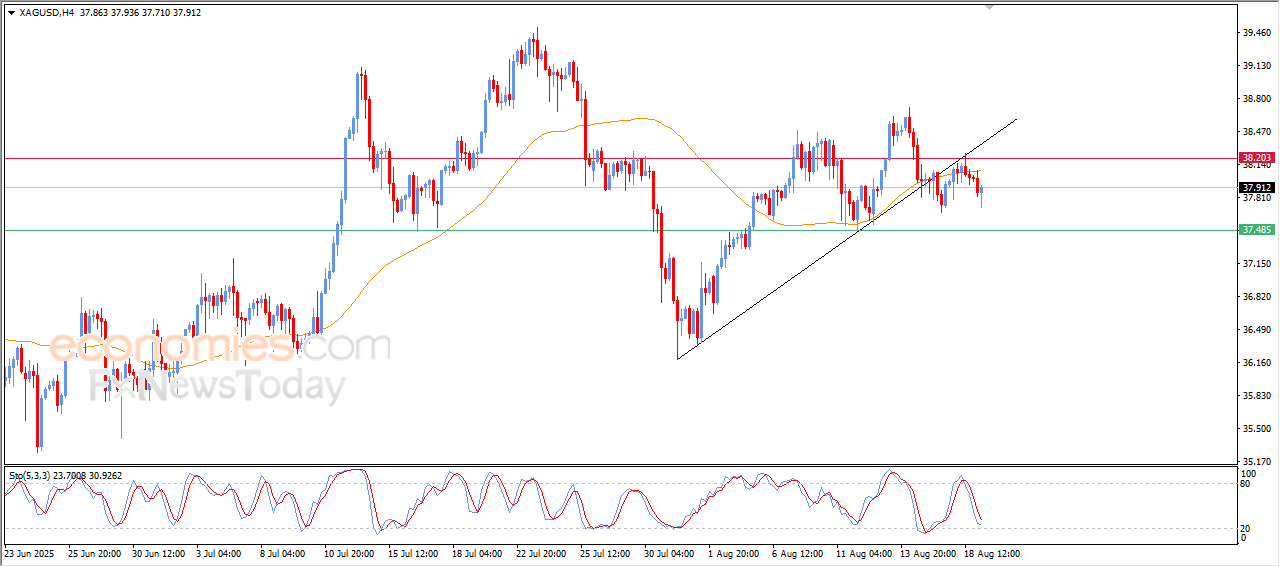This screenshot has height=567, width=1280.
Task: Click the 35.170 price axis value
Action: [1256, 462]
